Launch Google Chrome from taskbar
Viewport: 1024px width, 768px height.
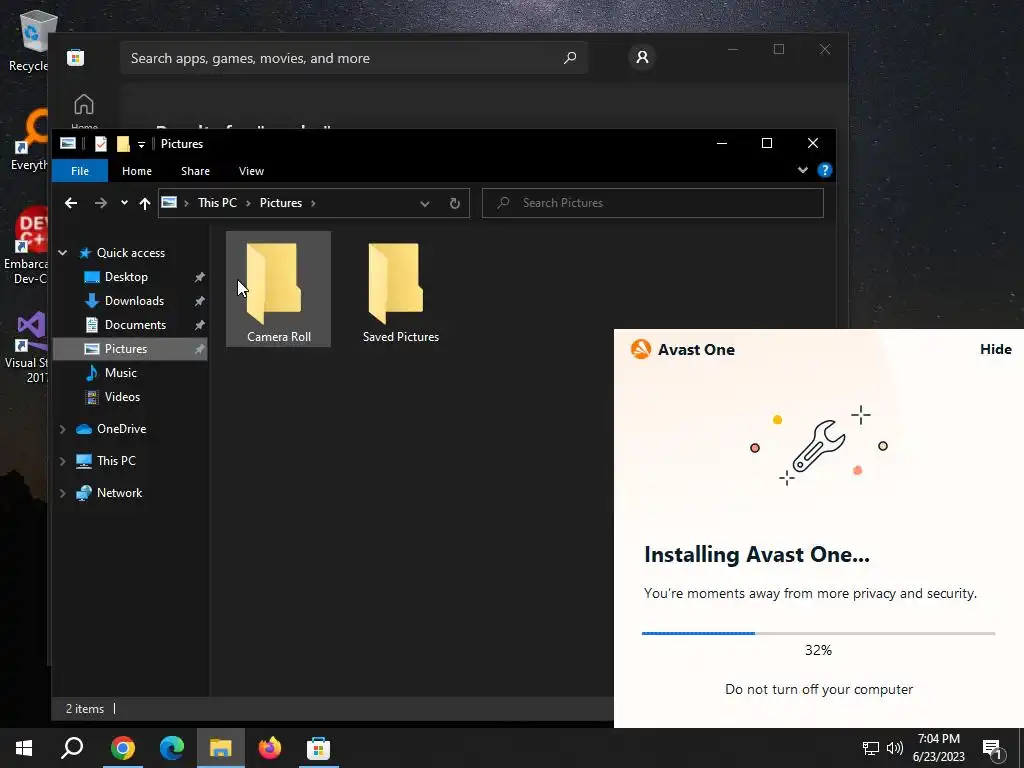coord(122,748)
